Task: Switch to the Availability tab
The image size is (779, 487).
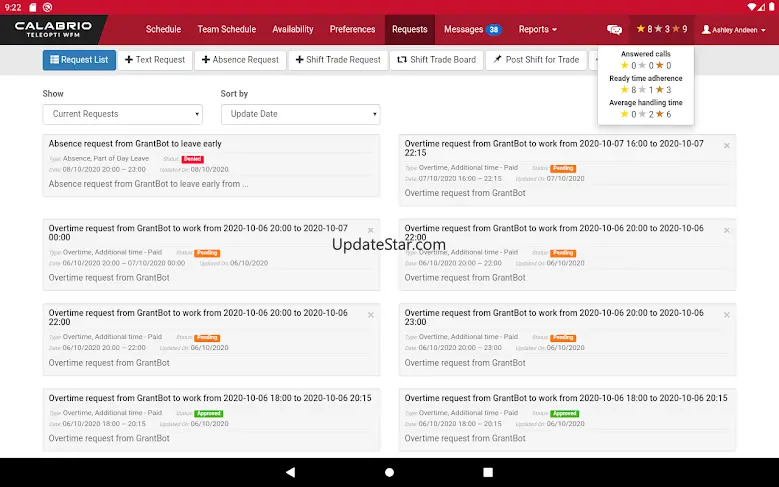Action: (293, 30)
